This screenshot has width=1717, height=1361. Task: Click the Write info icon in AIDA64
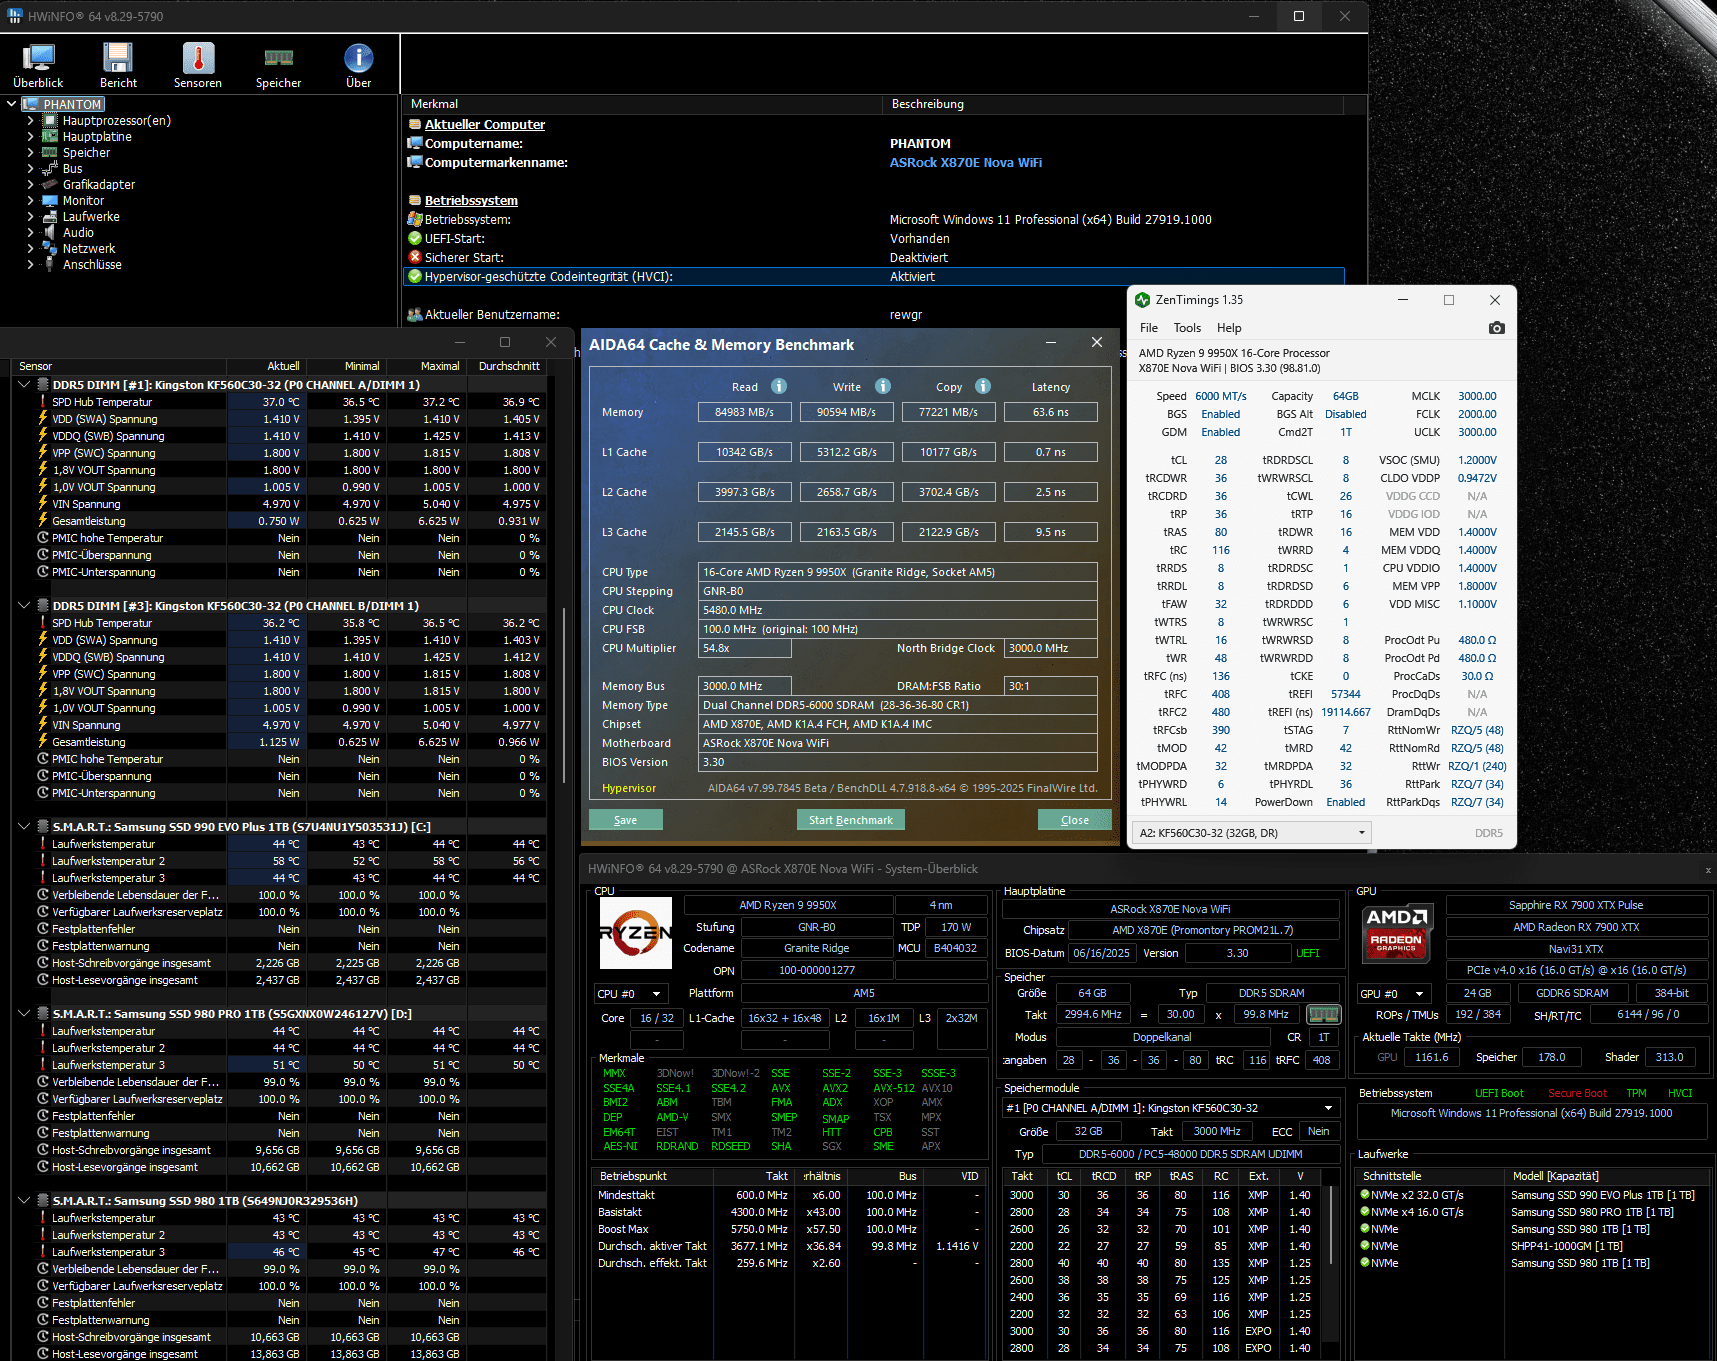883,387
